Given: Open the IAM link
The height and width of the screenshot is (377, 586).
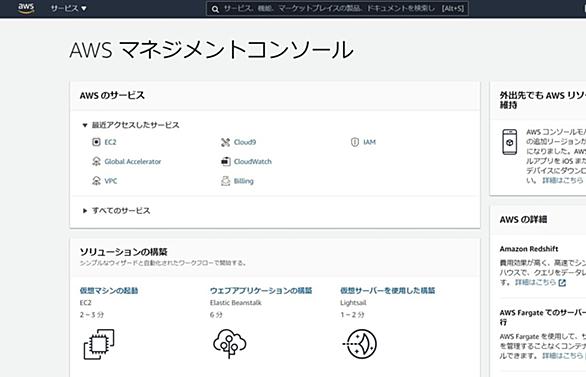Looking at the screenshot, I should point(369,142).
